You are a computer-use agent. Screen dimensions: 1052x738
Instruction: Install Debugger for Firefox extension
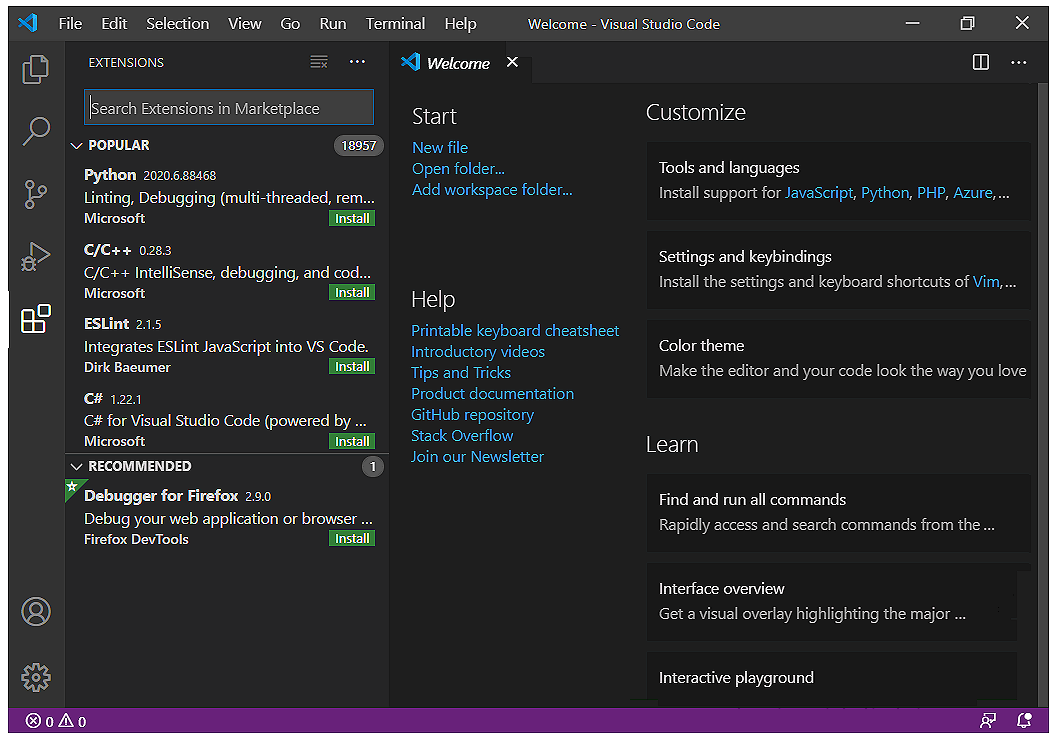click(352, 538)
